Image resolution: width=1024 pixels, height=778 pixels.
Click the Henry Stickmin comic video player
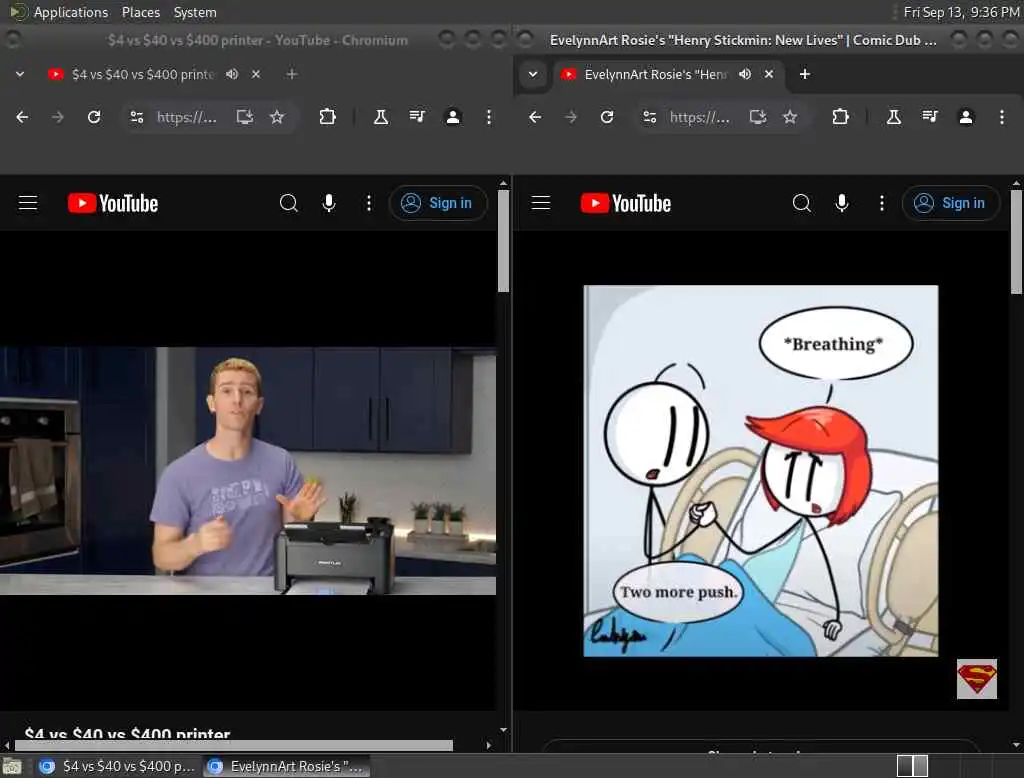click(x=761, y=470)
